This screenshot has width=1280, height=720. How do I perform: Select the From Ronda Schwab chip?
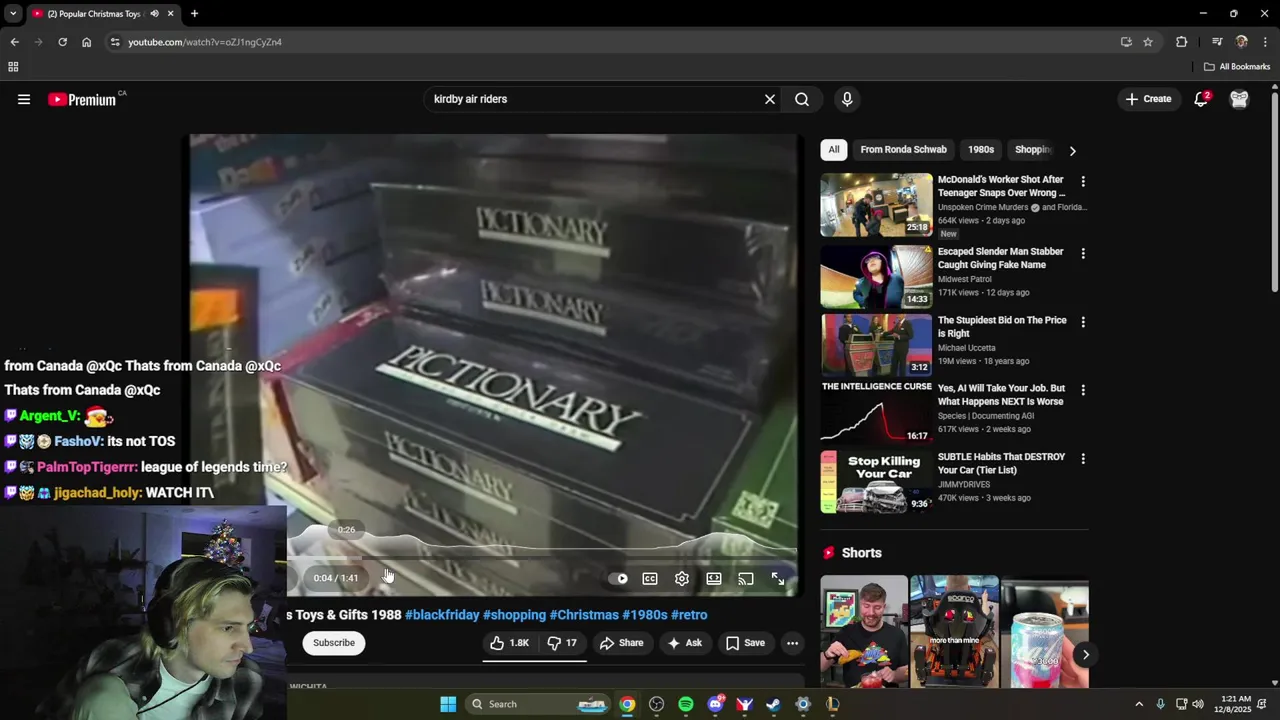pos(903,150)
